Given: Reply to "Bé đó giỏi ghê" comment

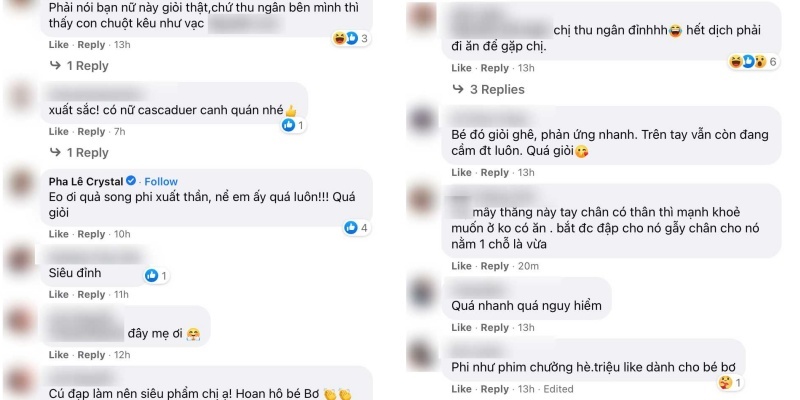Looking at the screenshot, I should 494,172.
